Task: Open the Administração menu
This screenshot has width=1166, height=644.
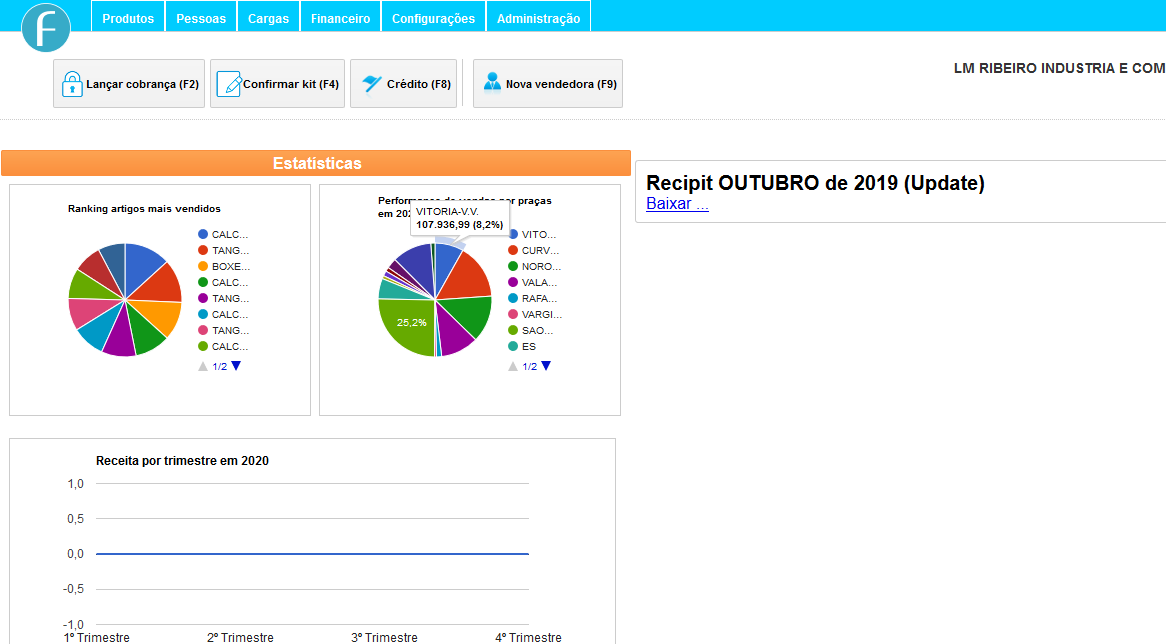Action: 538,16
